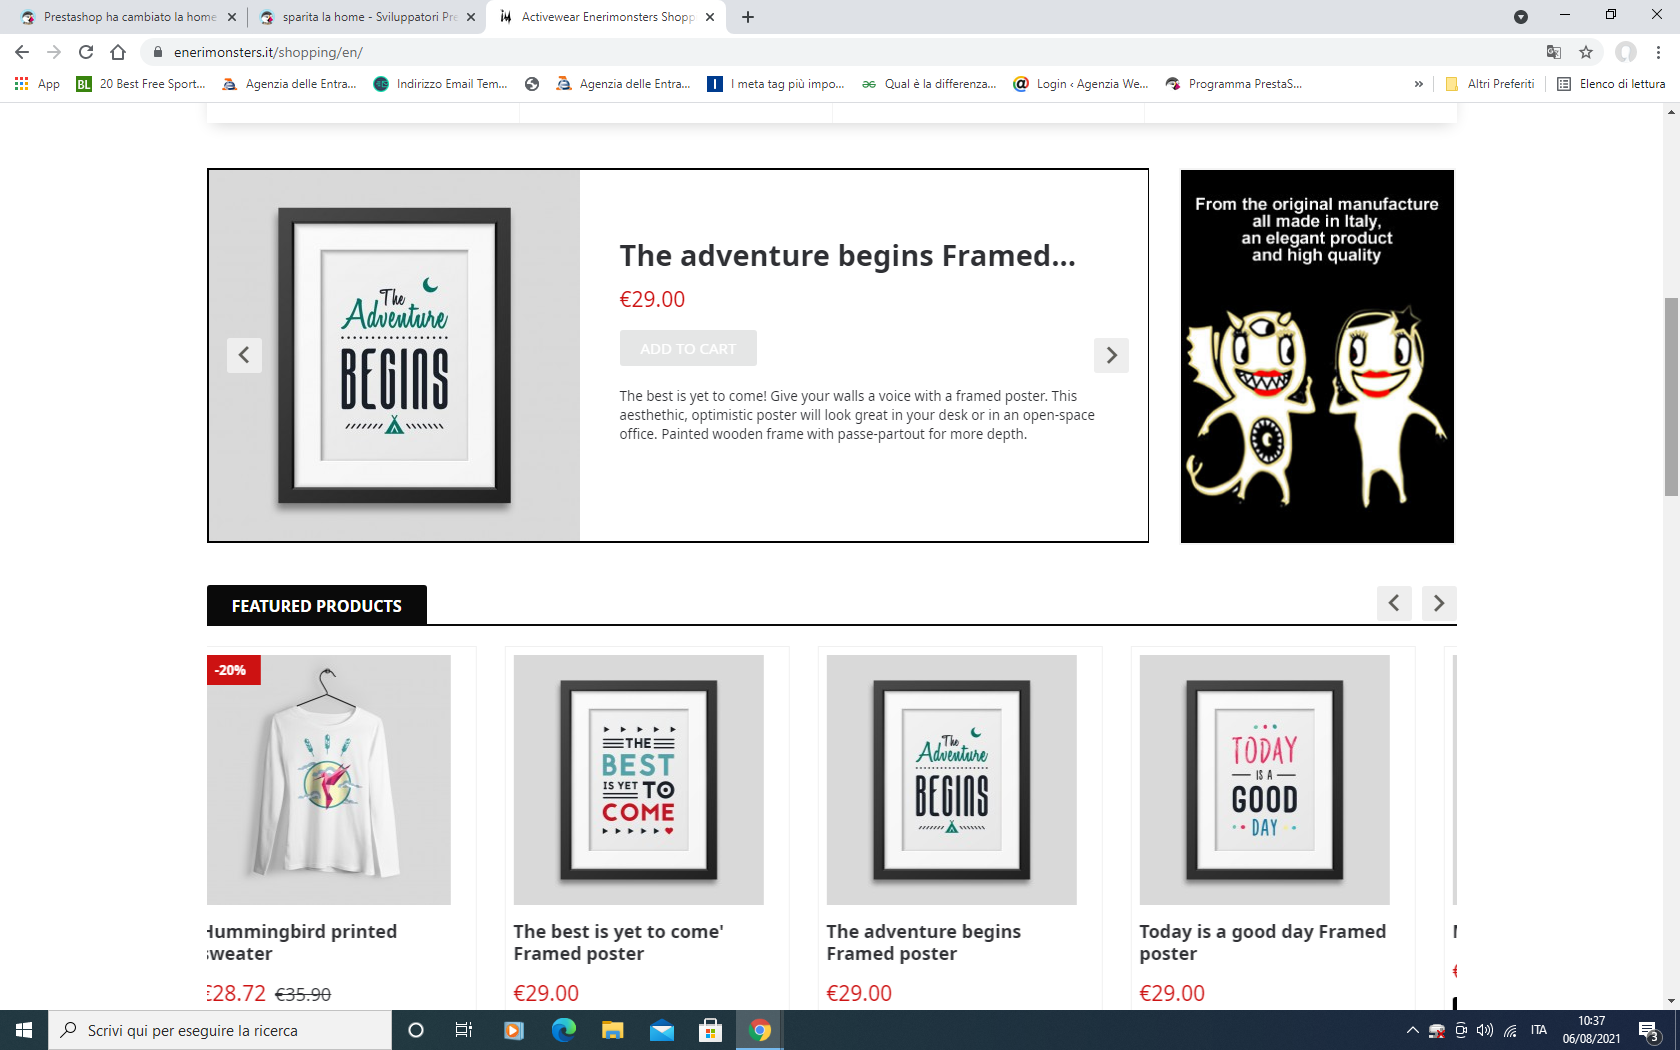Close the Activewear Enerimonsters tab
This screenshot has height=1050, width=1680.
(710, 17)
